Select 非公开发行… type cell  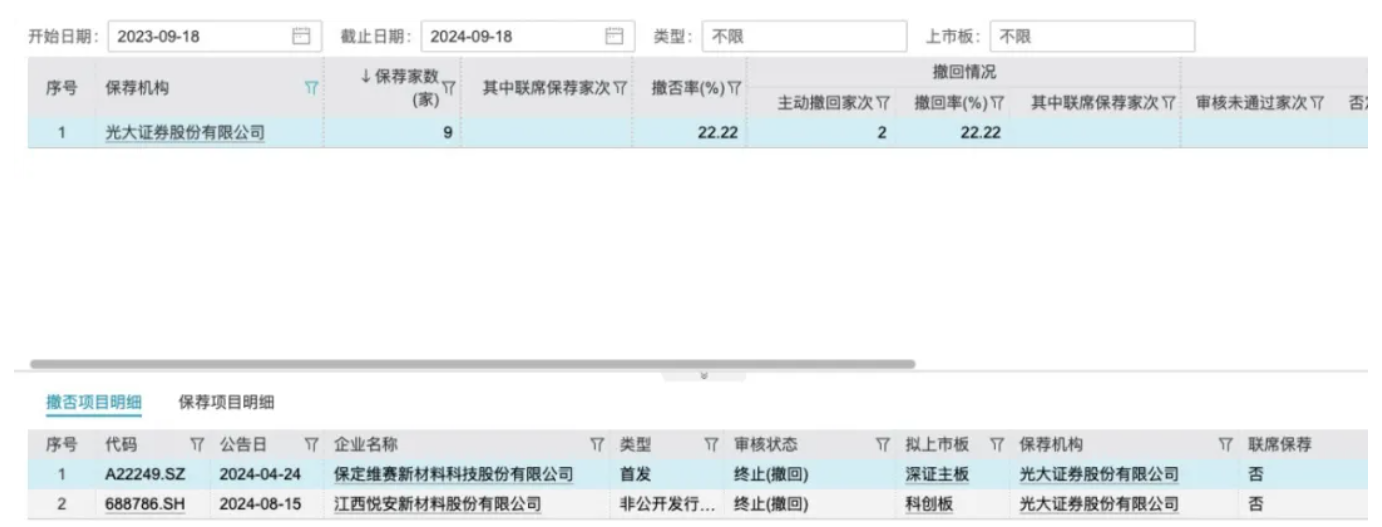(x=669, y=504)
